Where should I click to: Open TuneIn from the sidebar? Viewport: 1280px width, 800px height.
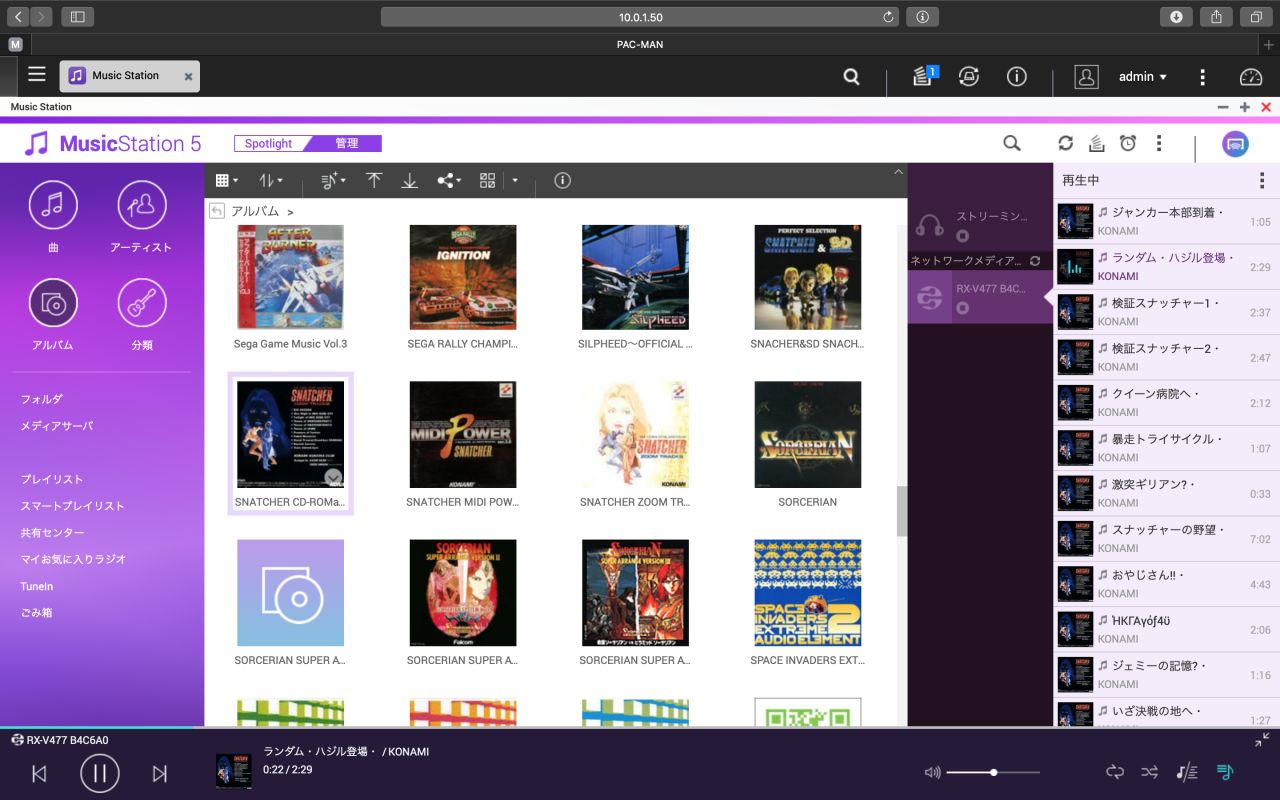coord(37,586)
